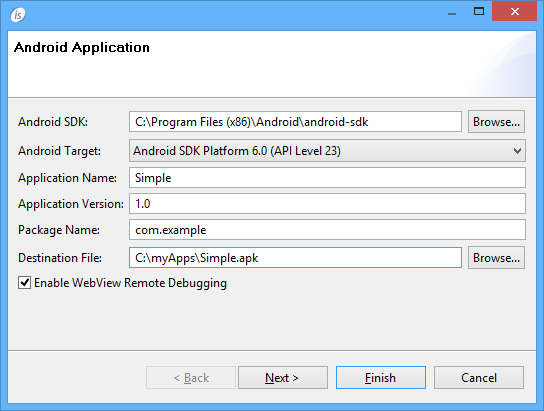Open the Android Target dropdown arrow
544x411 pixels.
517,151
